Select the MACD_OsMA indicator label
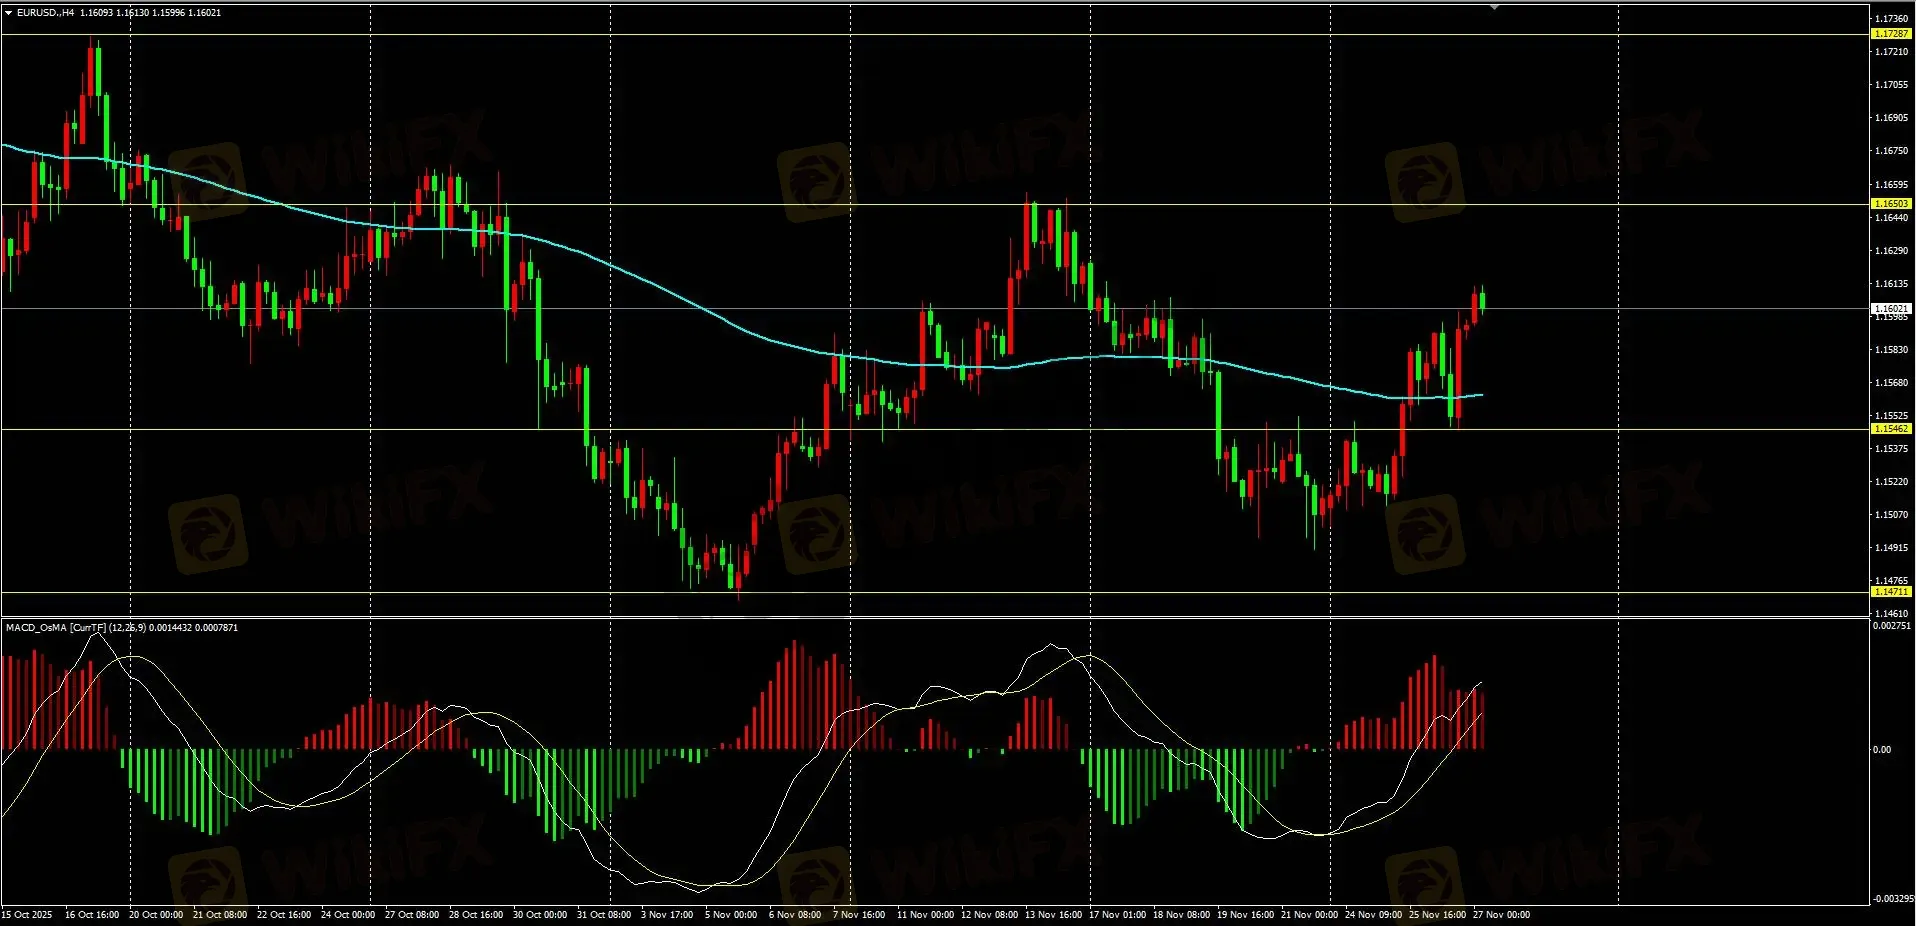Screen dimensions: 1916x926 coord(122,628)
